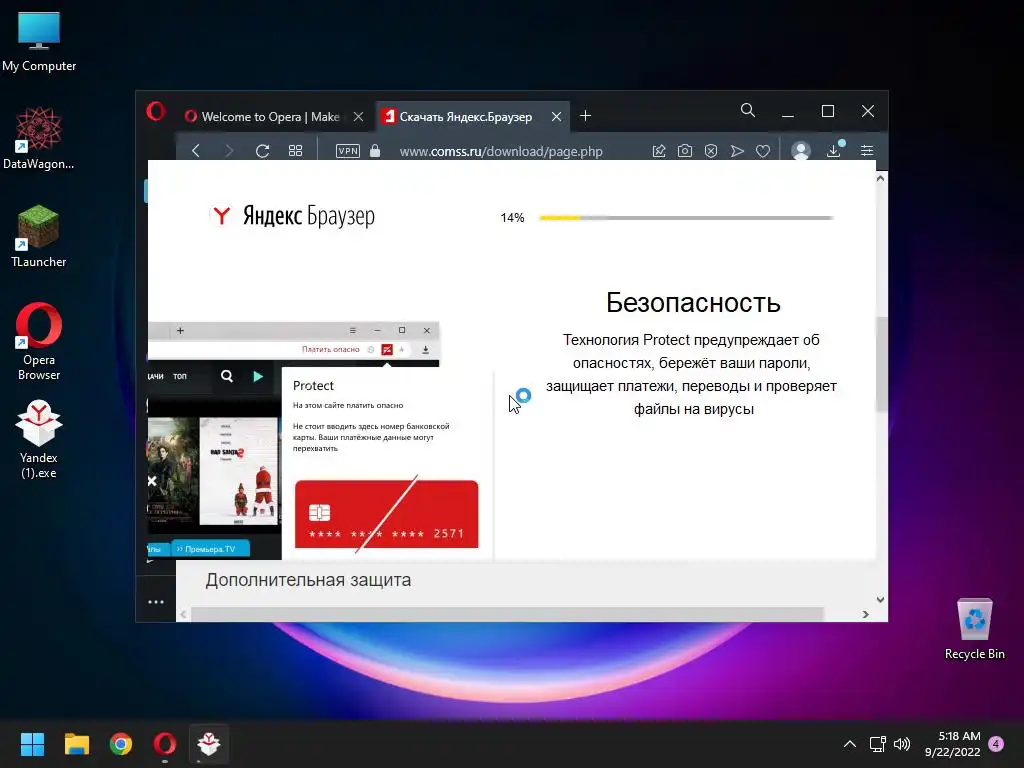
Task: Close the Скачать Яндекс.Браузер tab
Action: [556, 116]
